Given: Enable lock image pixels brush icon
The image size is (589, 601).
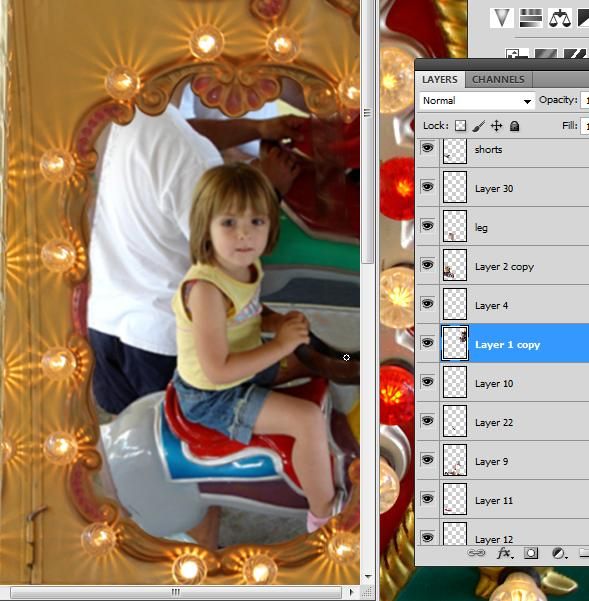Looking at the screenshot, I should coord(478,126).
